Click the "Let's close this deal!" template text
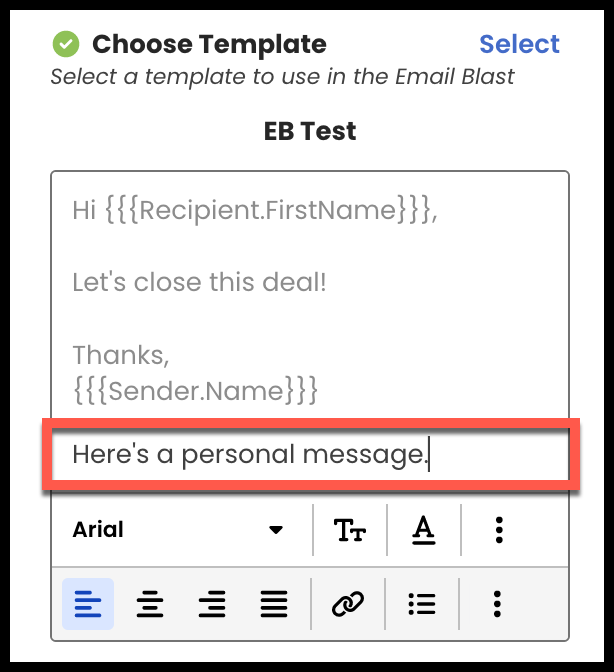 199,282
